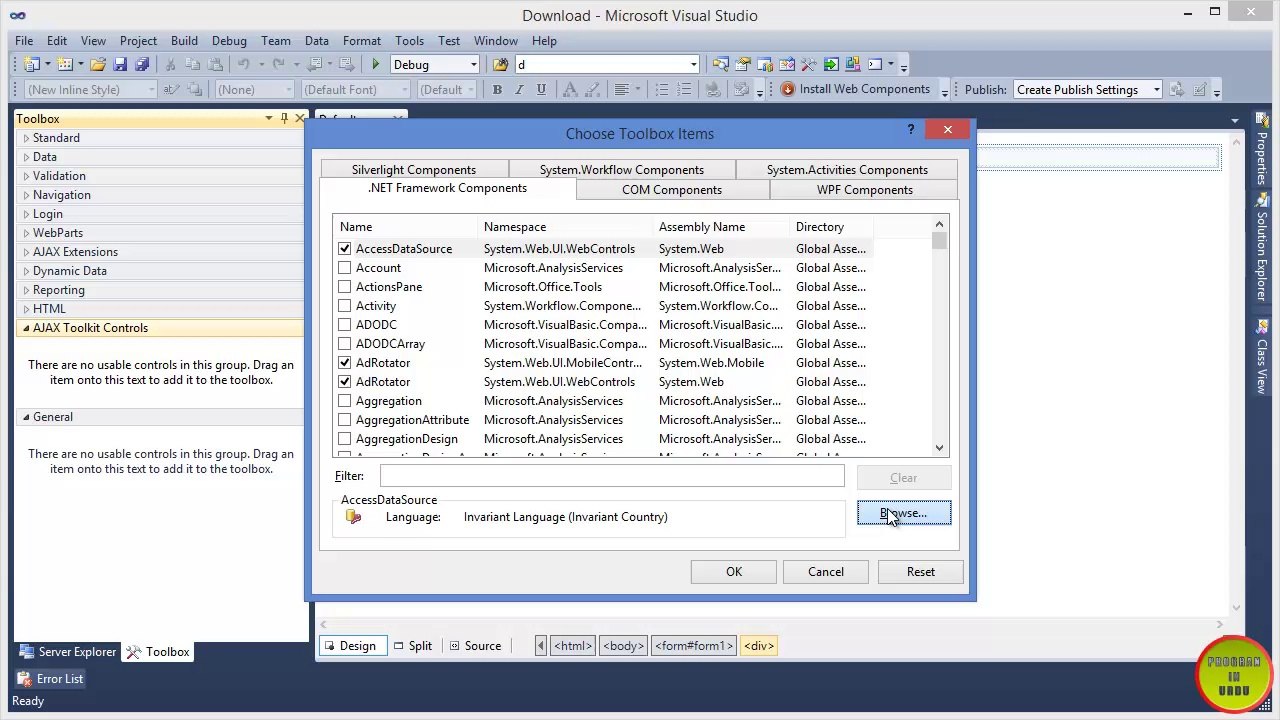Check the Aggregation checkbox
Image resolution: width=1280 pixels, height=720 pixels.
pos(345,401)
